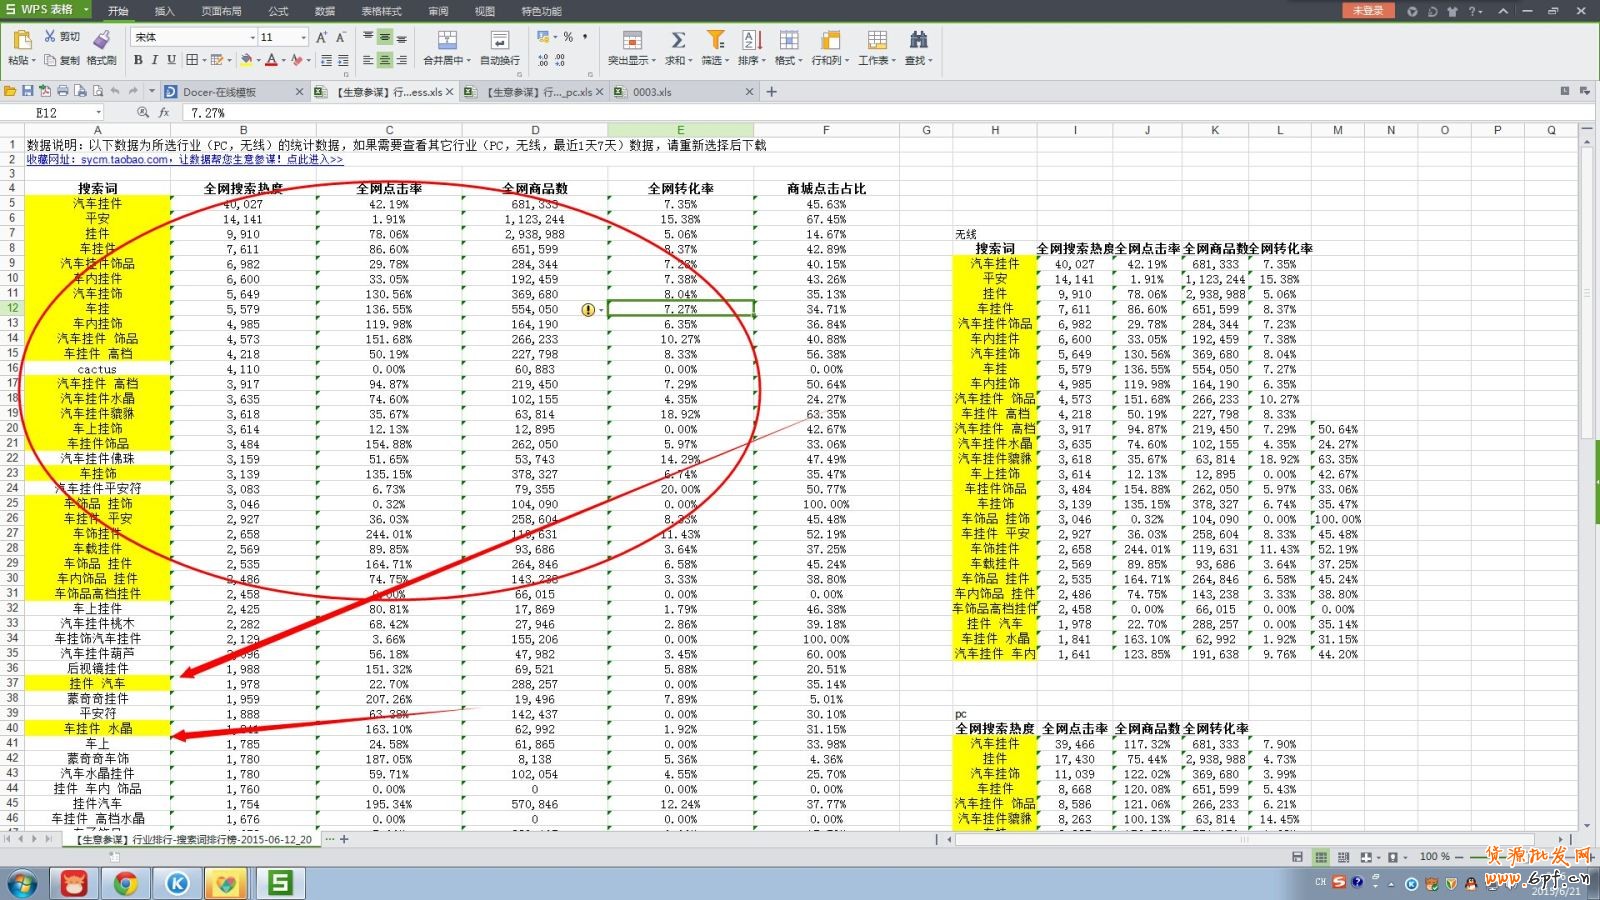Click the fill color paint bucket swatch

coord(246,60)
